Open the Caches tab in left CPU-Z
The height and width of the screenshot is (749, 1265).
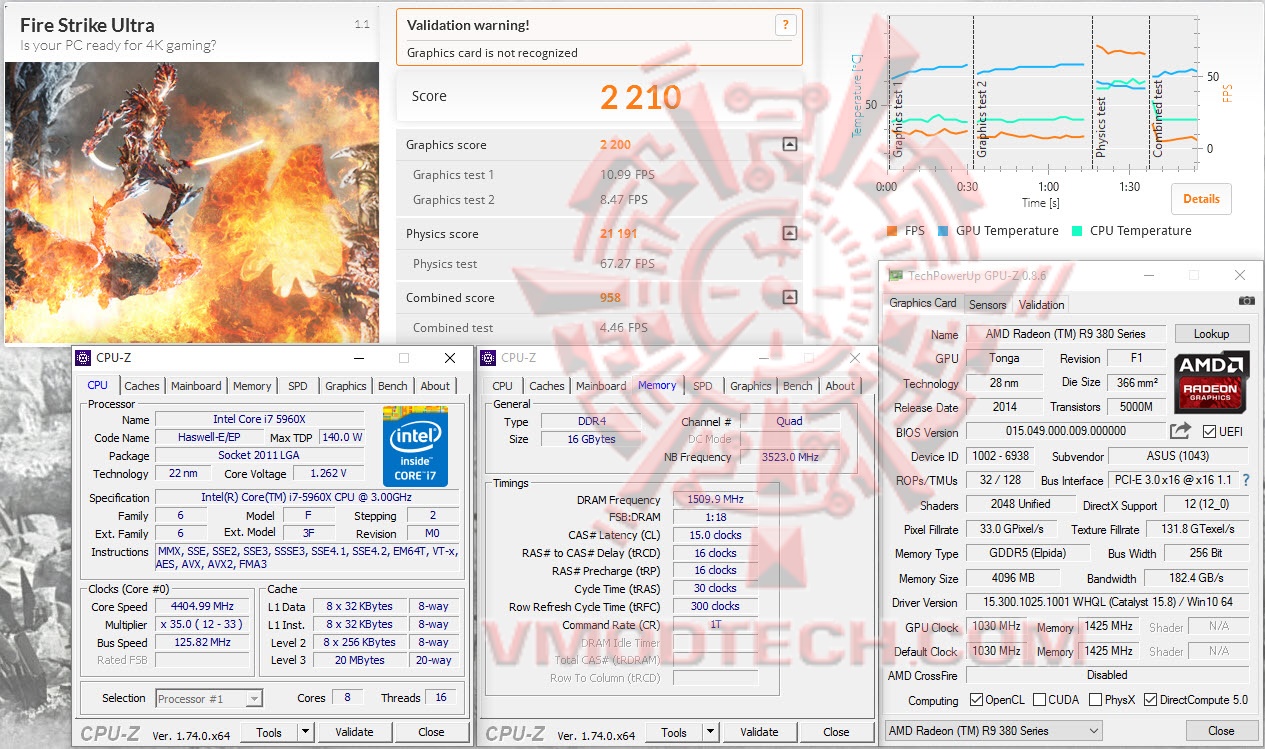coord(142,386)
